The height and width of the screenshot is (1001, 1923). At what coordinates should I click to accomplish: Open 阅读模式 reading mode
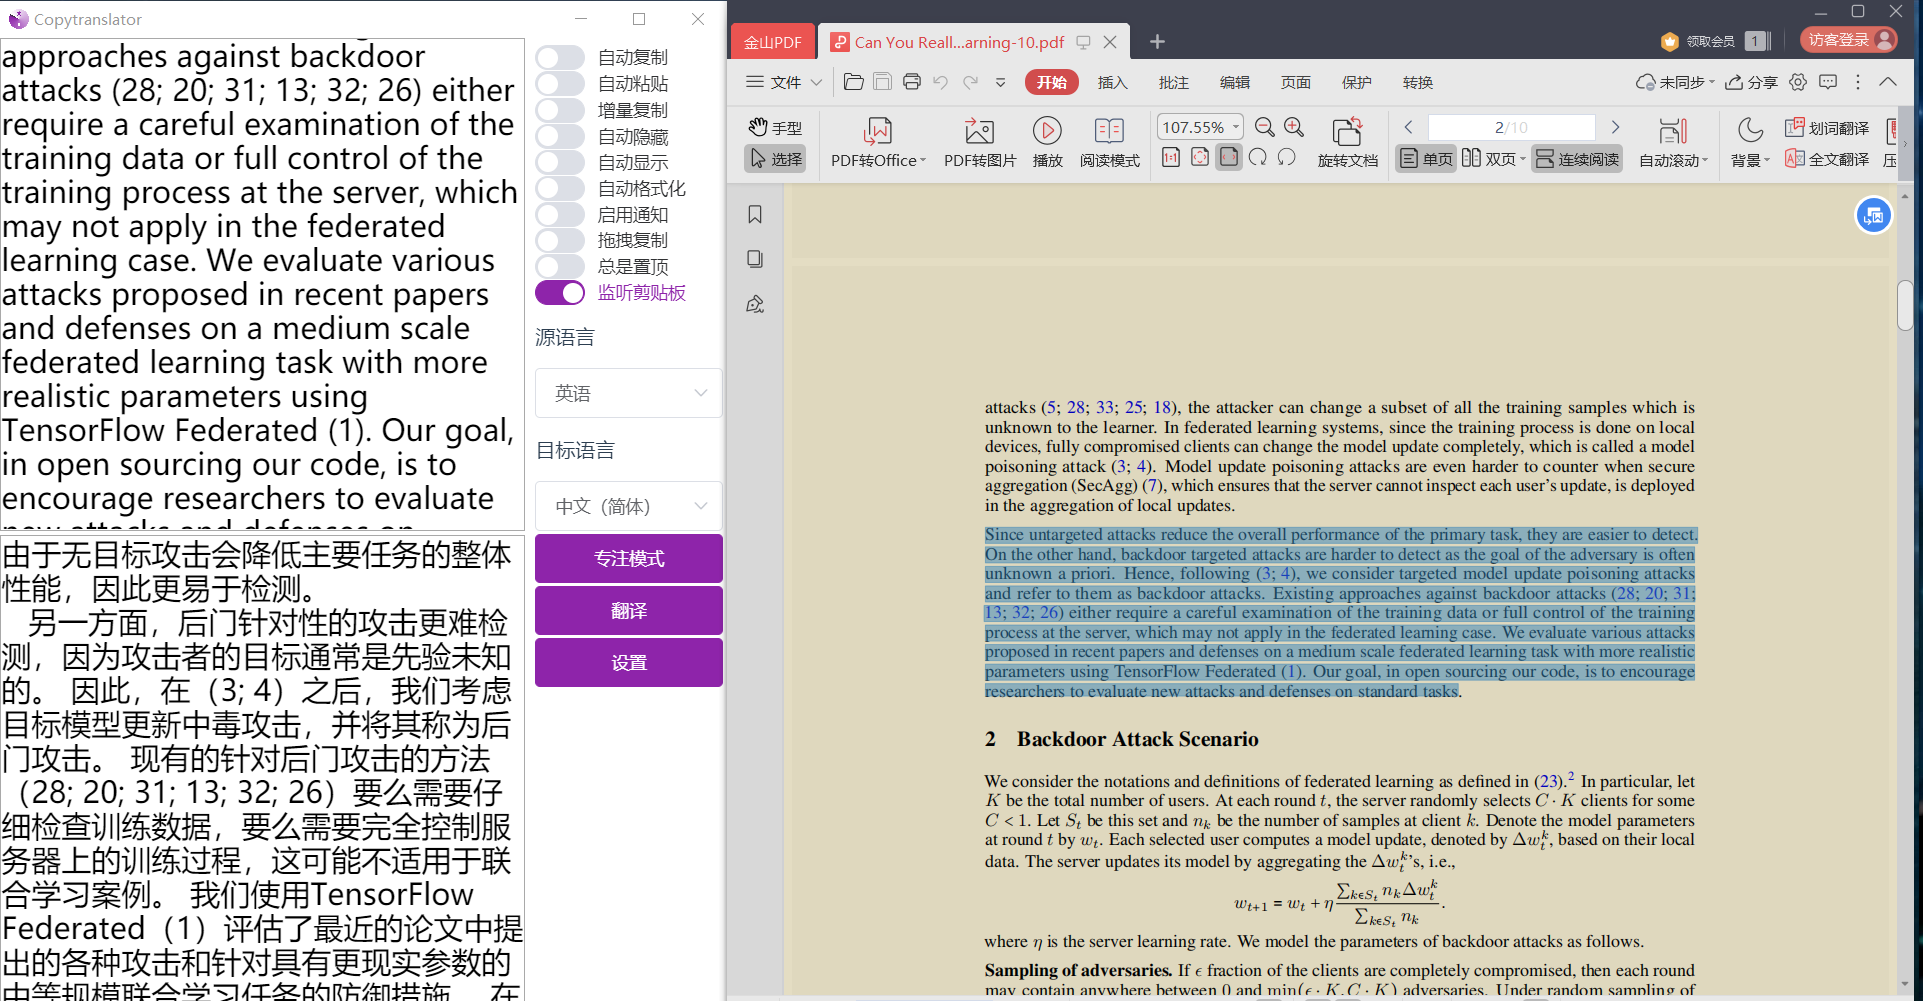point(1109,142)
